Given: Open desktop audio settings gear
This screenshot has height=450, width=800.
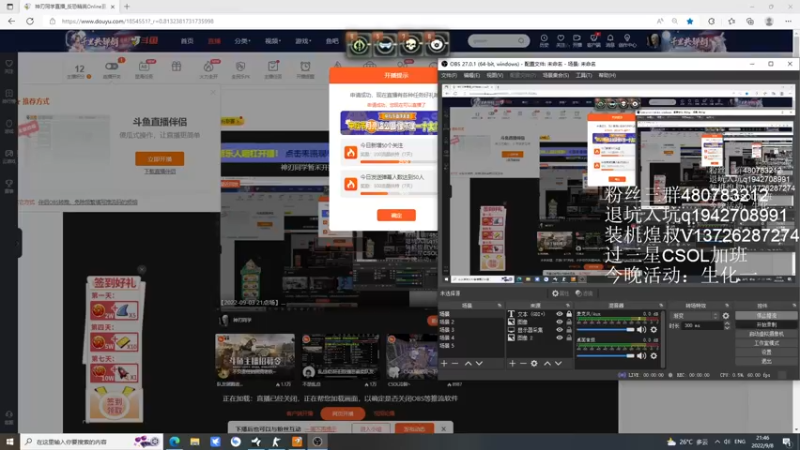Looking at the screenshot, I should click(x=654, y=356).
